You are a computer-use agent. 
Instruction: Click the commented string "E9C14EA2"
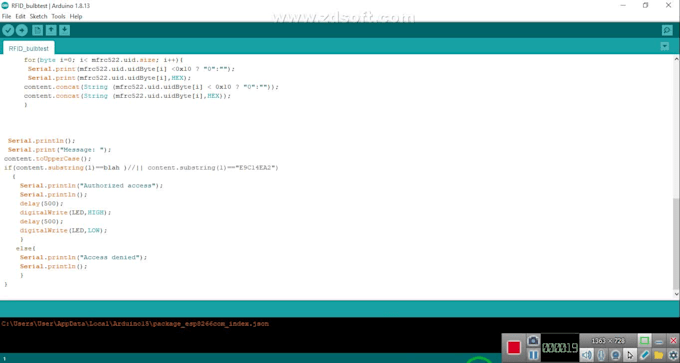coord(256,167)
